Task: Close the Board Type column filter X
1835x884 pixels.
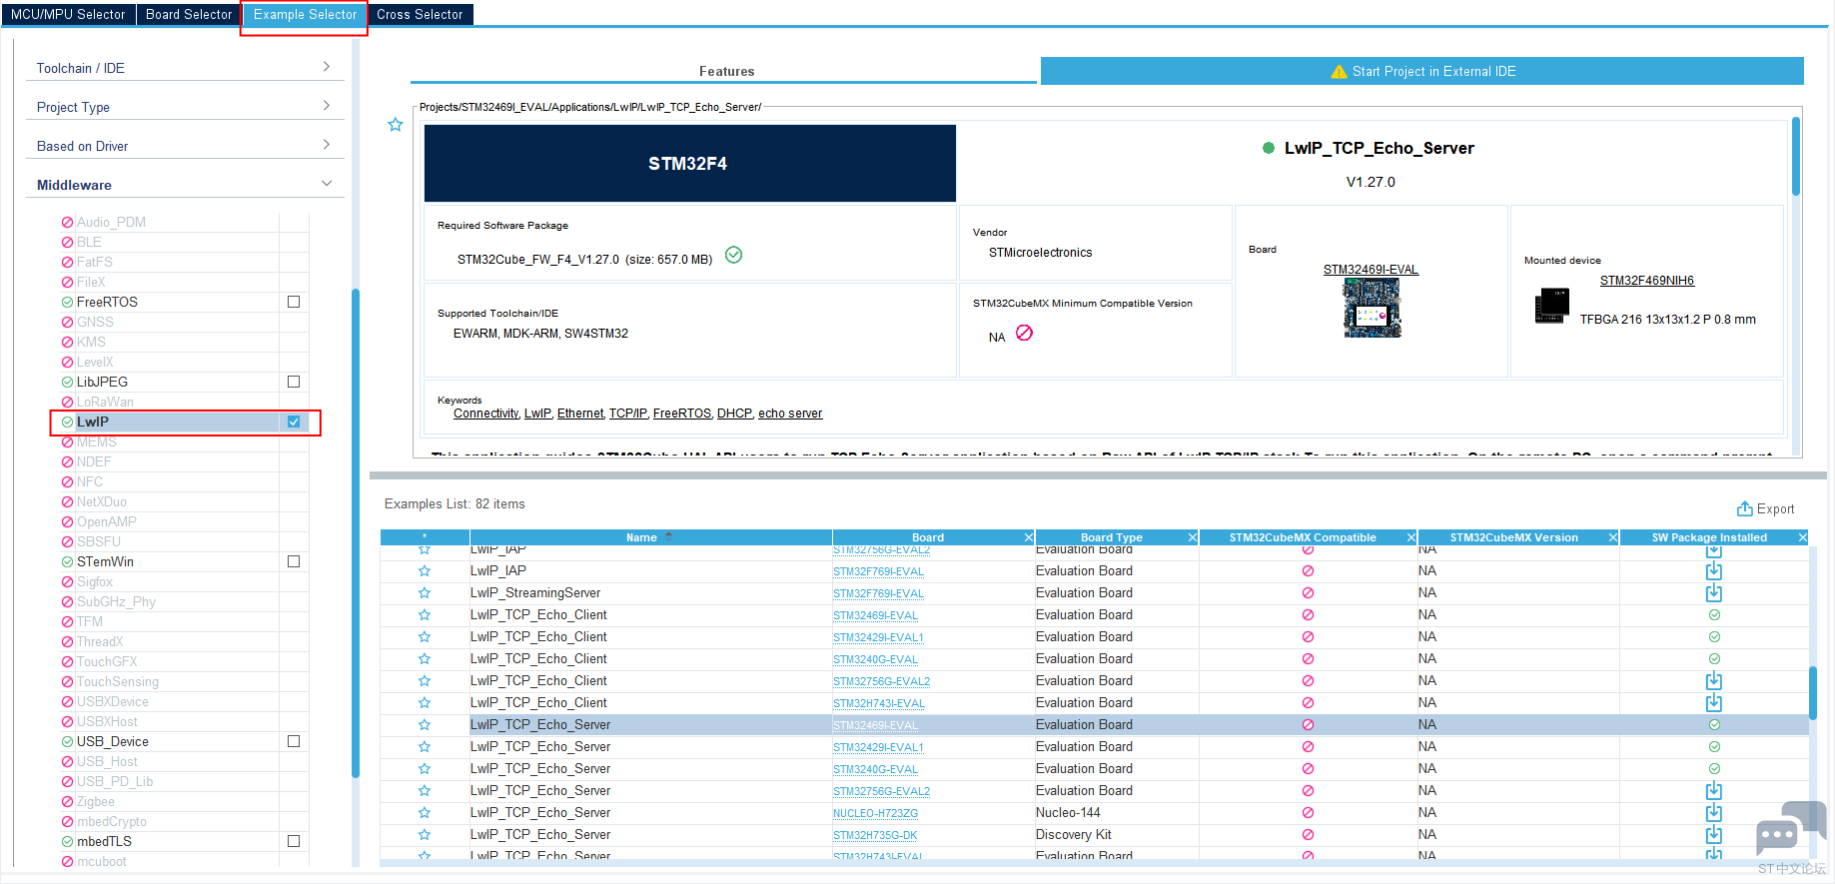Action: (1192, 538)
